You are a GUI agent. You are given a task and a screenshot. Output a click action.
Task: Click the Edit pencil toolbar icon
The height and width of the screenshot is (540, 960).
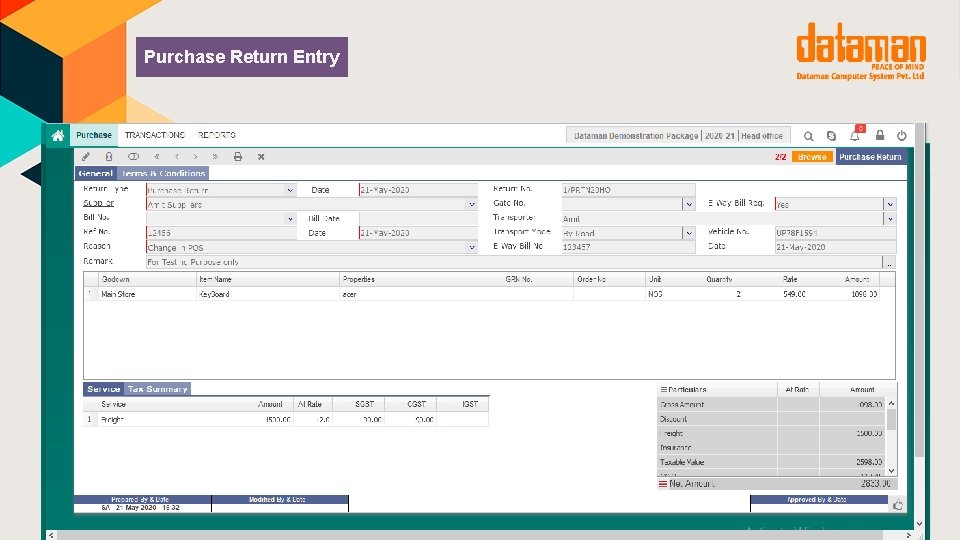point(86,157)
